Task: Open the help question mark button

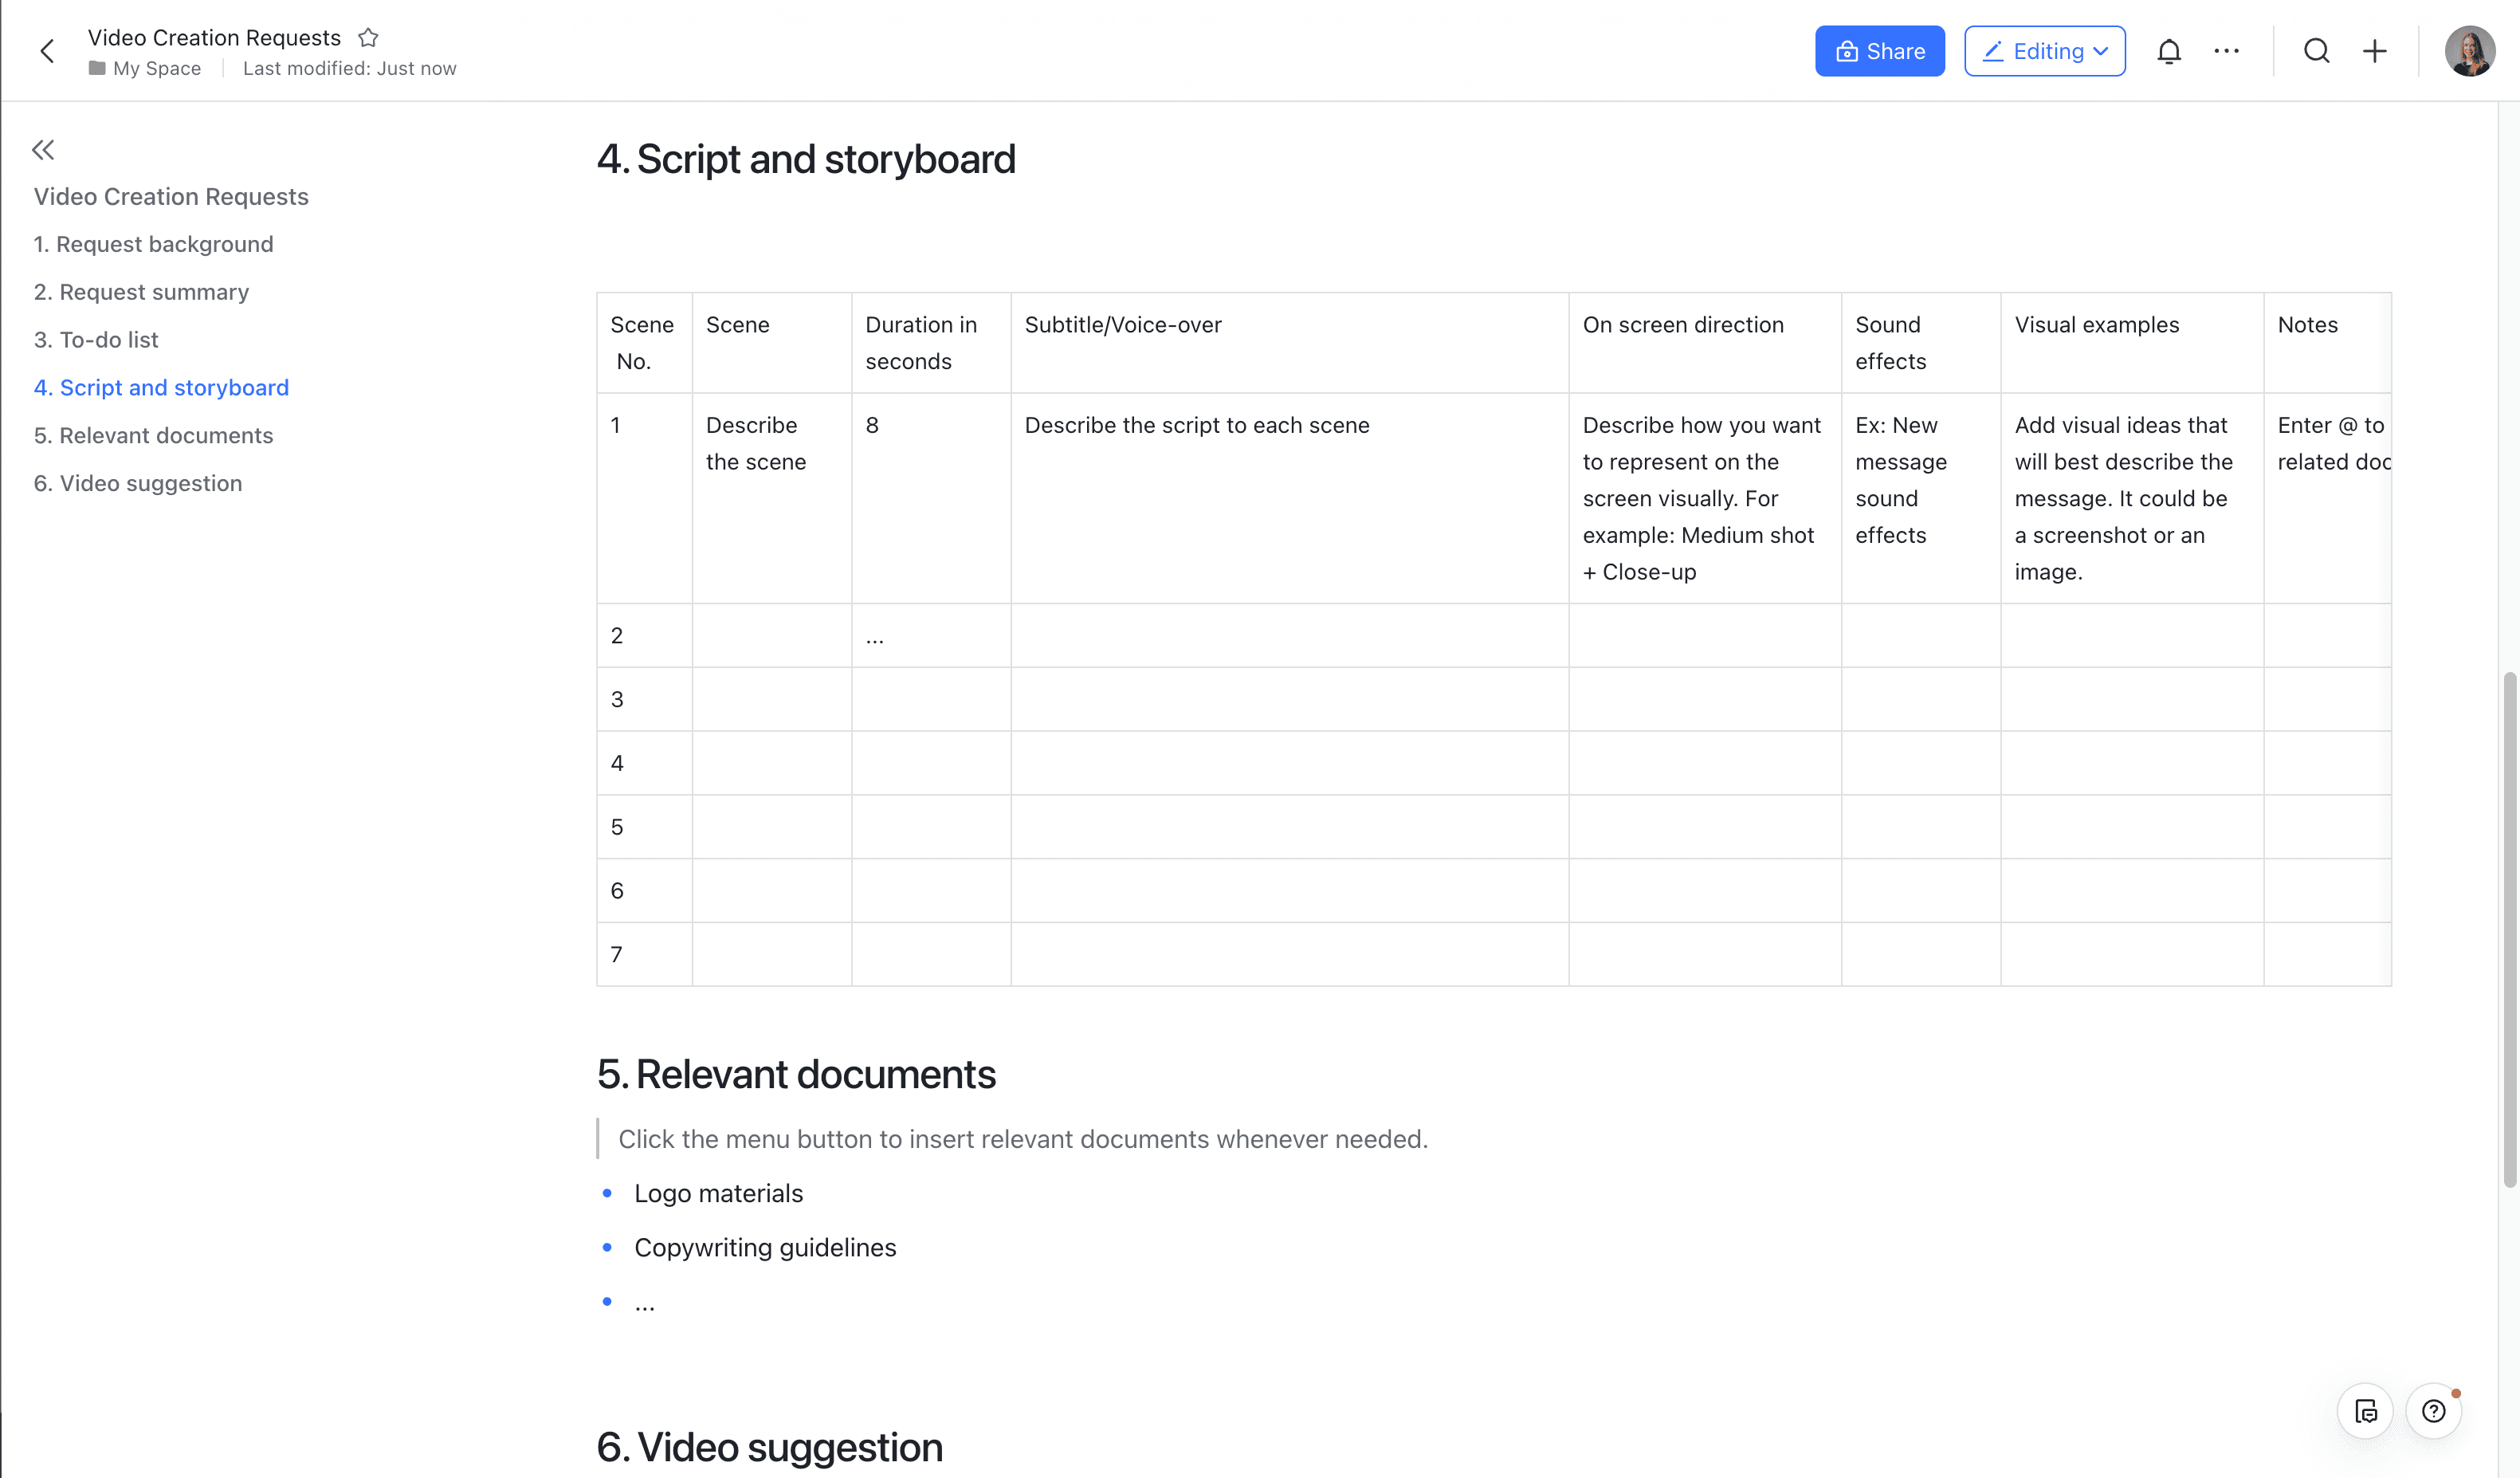Action: click(2433, 1411)
